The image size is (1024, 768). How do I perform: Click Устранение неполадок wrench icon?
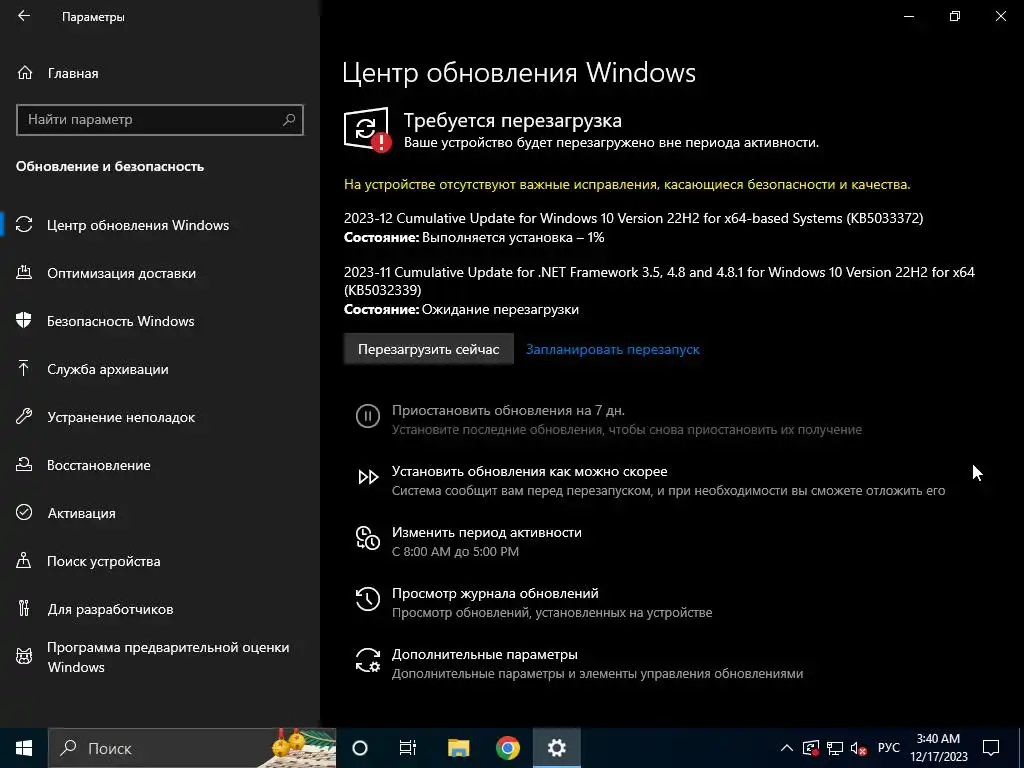tap(24, 417)
